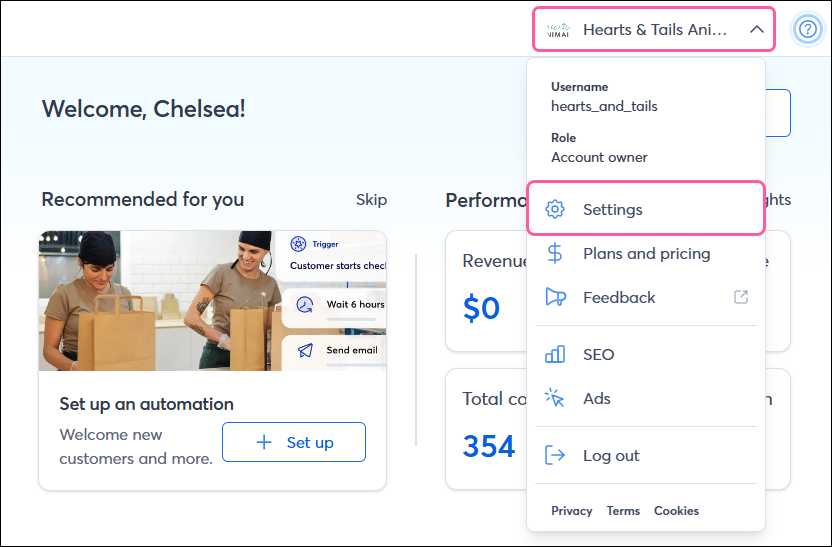
Task: Select Ads in the account menu
Action: coord(646,398)
